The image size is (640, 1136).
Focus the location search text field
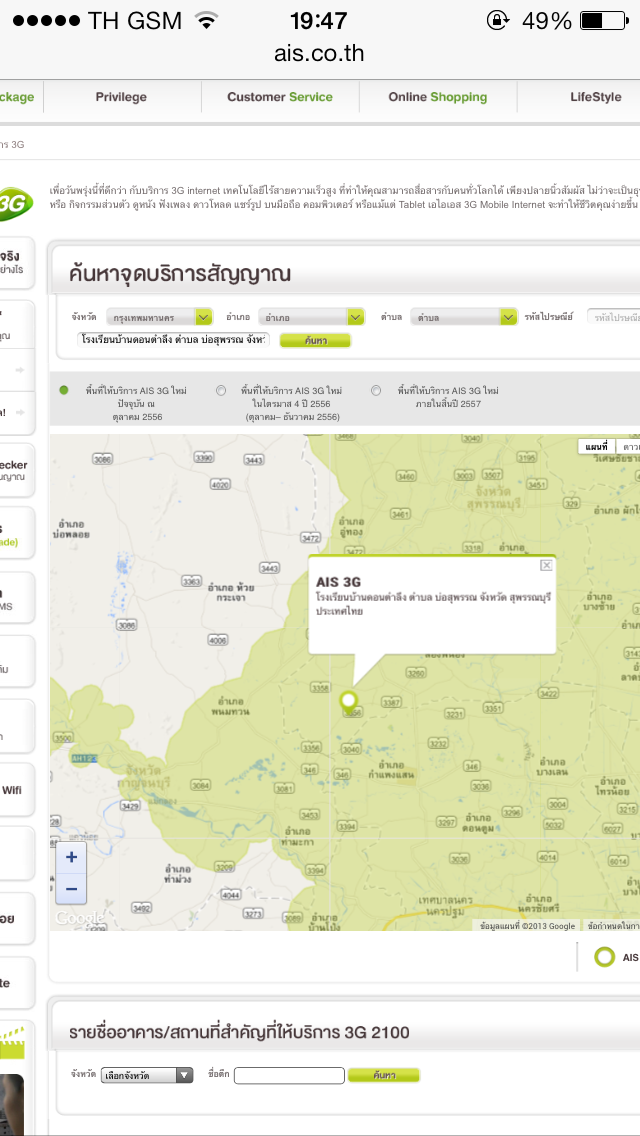pyautogui.click(x=174, y=339)
